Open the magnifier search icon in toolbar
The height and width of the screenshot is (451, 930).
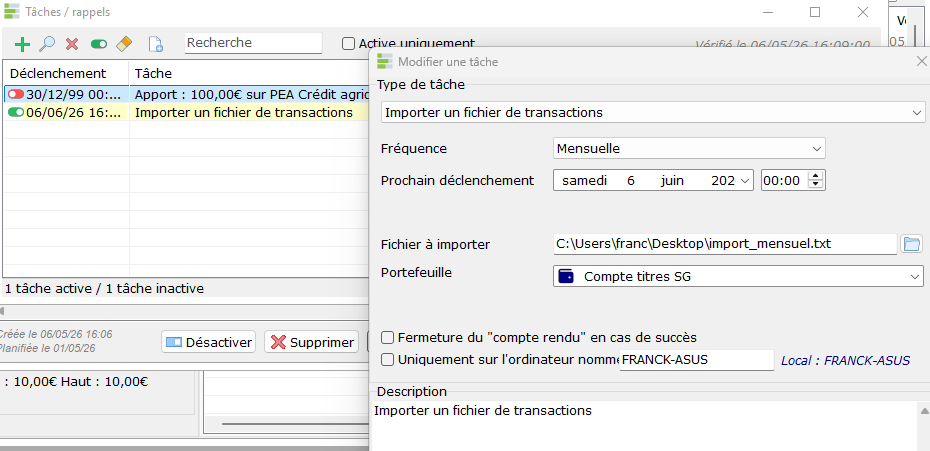47,44
